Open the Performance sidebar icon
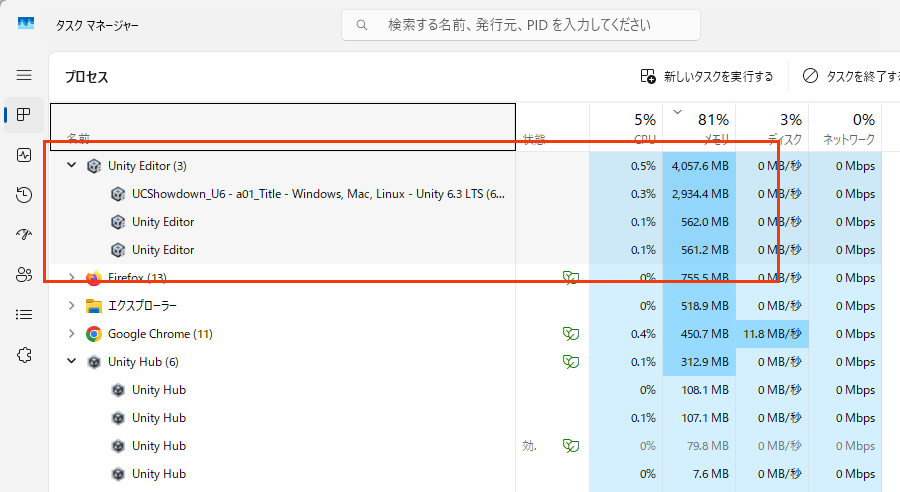900x492 pixels. point(24,155)
